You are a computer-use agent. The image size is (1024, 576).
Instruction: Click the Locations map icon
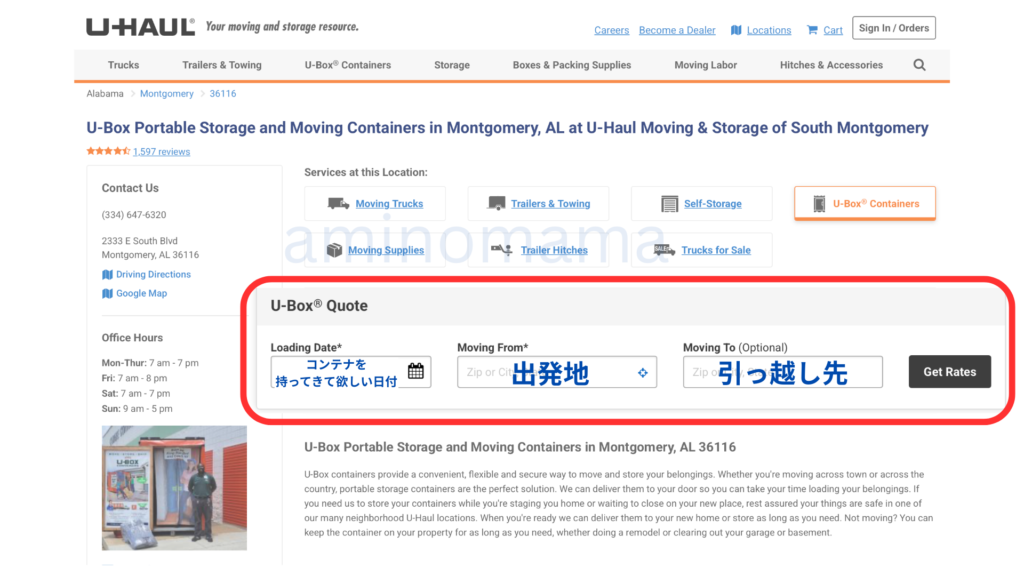736,30
